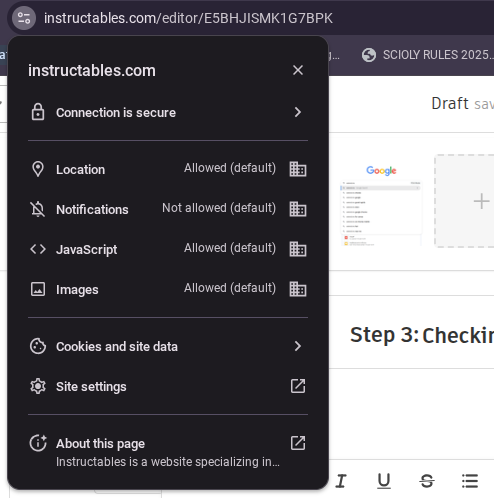Click the padlock icon beside Connection is secure
The height and width of the screenshot is (498, 494).
tap(38, 112)
